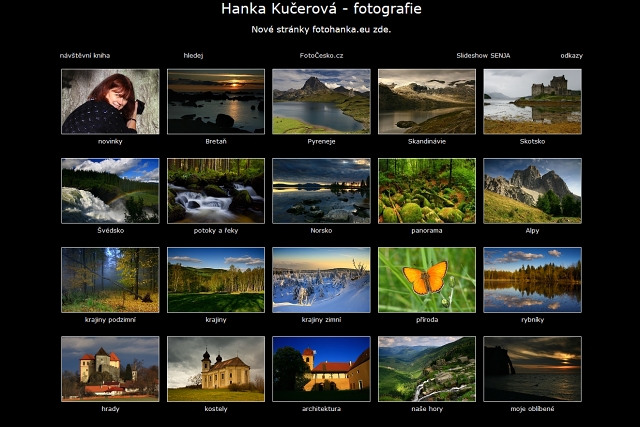640x427 pixels.
Task: Click the potoky a řeky caption
Action: (216, 230)
